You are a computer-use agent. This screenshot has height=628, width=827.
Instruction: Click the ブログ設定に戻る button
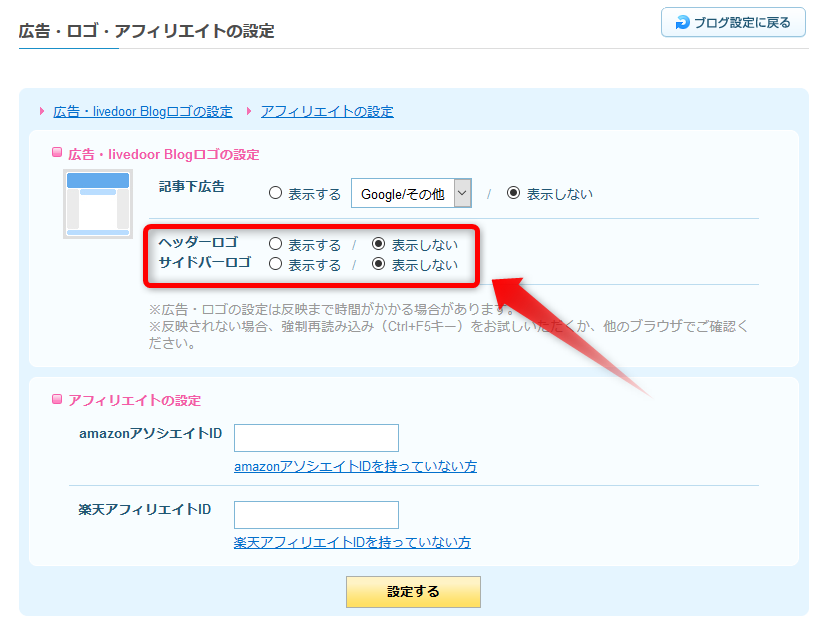point(733,22)
